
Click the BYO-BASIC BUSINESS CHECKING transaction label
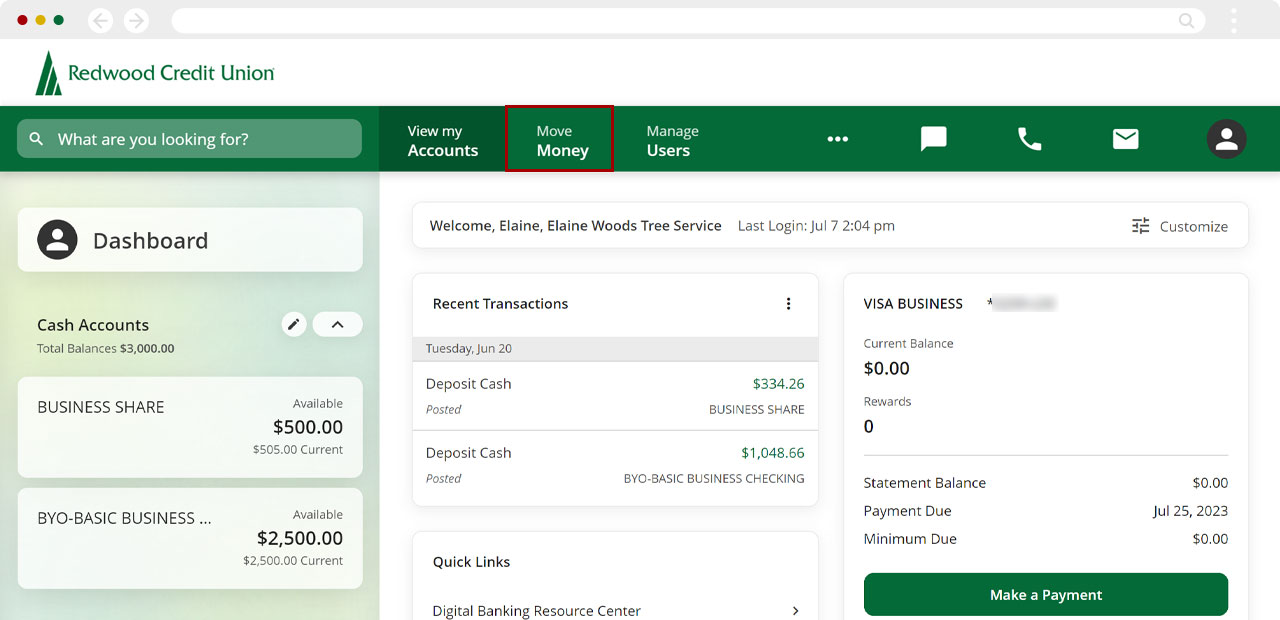point(714,479)
